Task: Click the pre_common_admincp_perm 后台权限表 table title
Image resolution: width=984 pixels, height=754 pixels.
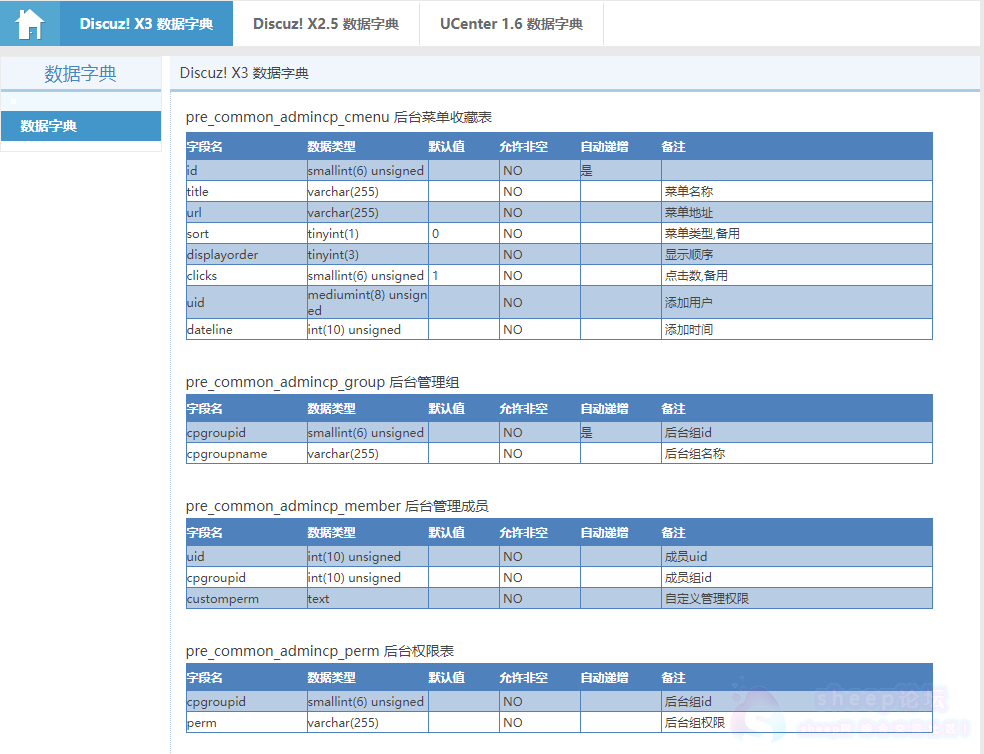Action: pyautogui.click(x=320, y=651)
